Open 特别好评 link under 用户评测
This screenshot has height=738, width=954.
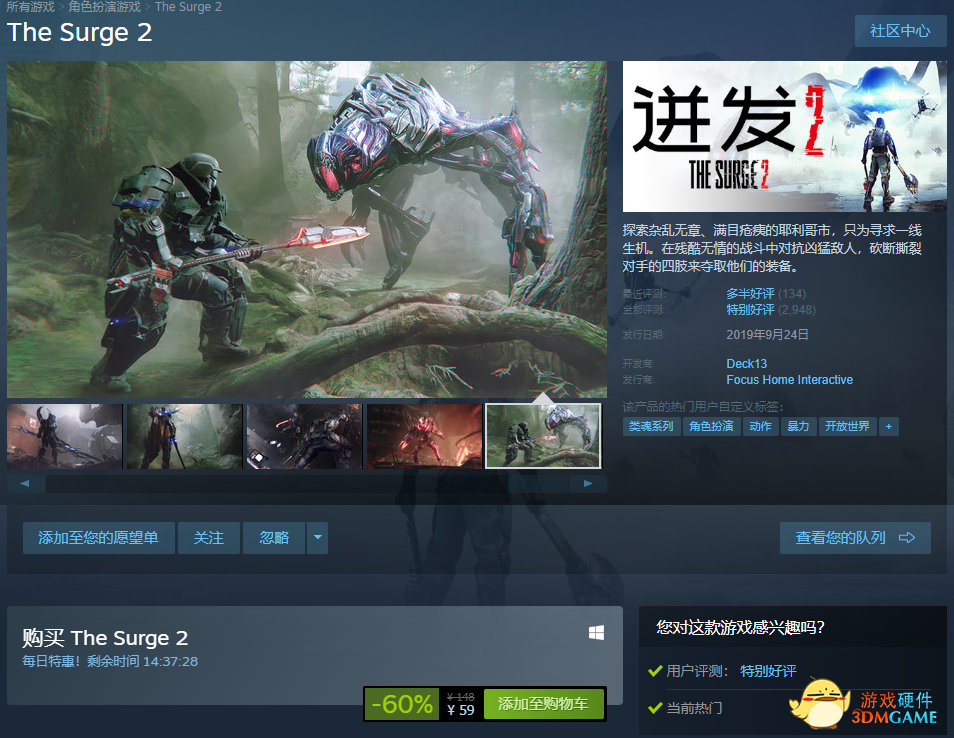(x=768, y=671)
